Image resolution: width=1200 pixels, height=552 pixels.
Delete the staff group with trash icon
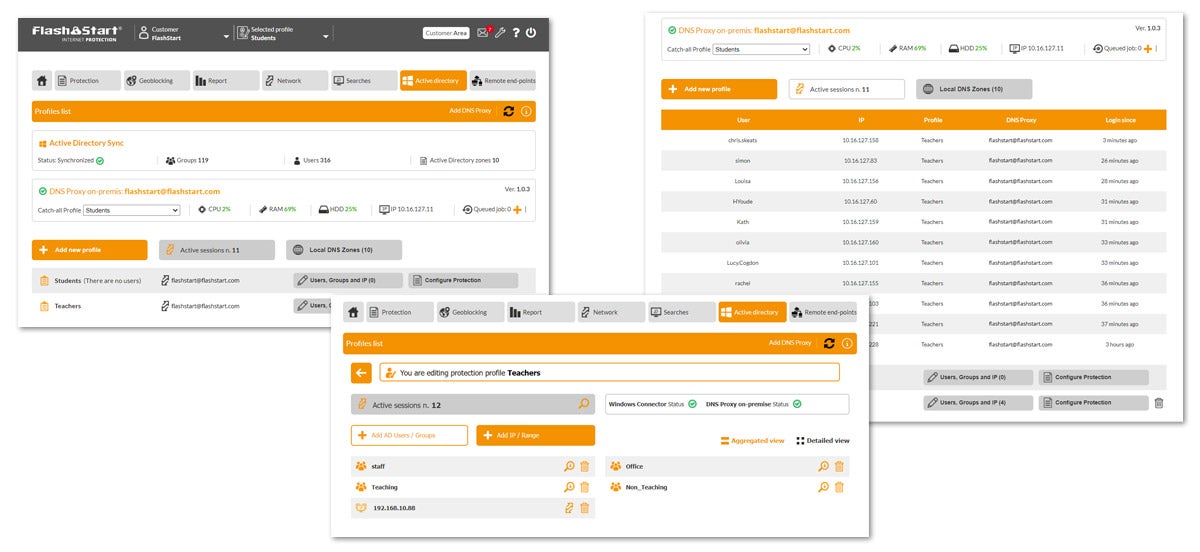[585, 466]
